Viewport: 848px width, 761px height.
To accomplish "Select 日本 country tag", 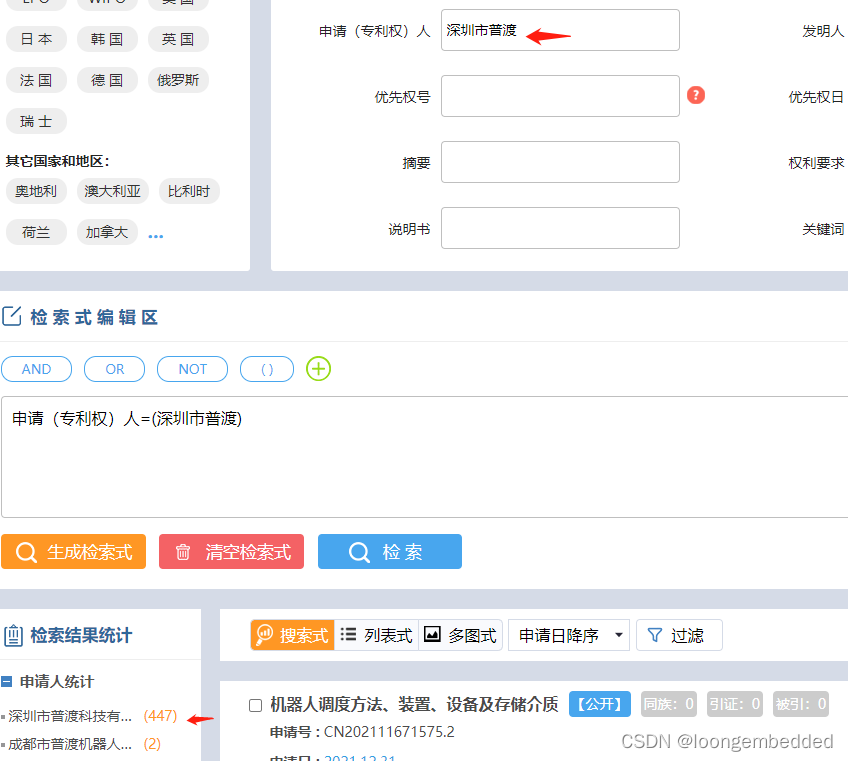I will point(36,39).
